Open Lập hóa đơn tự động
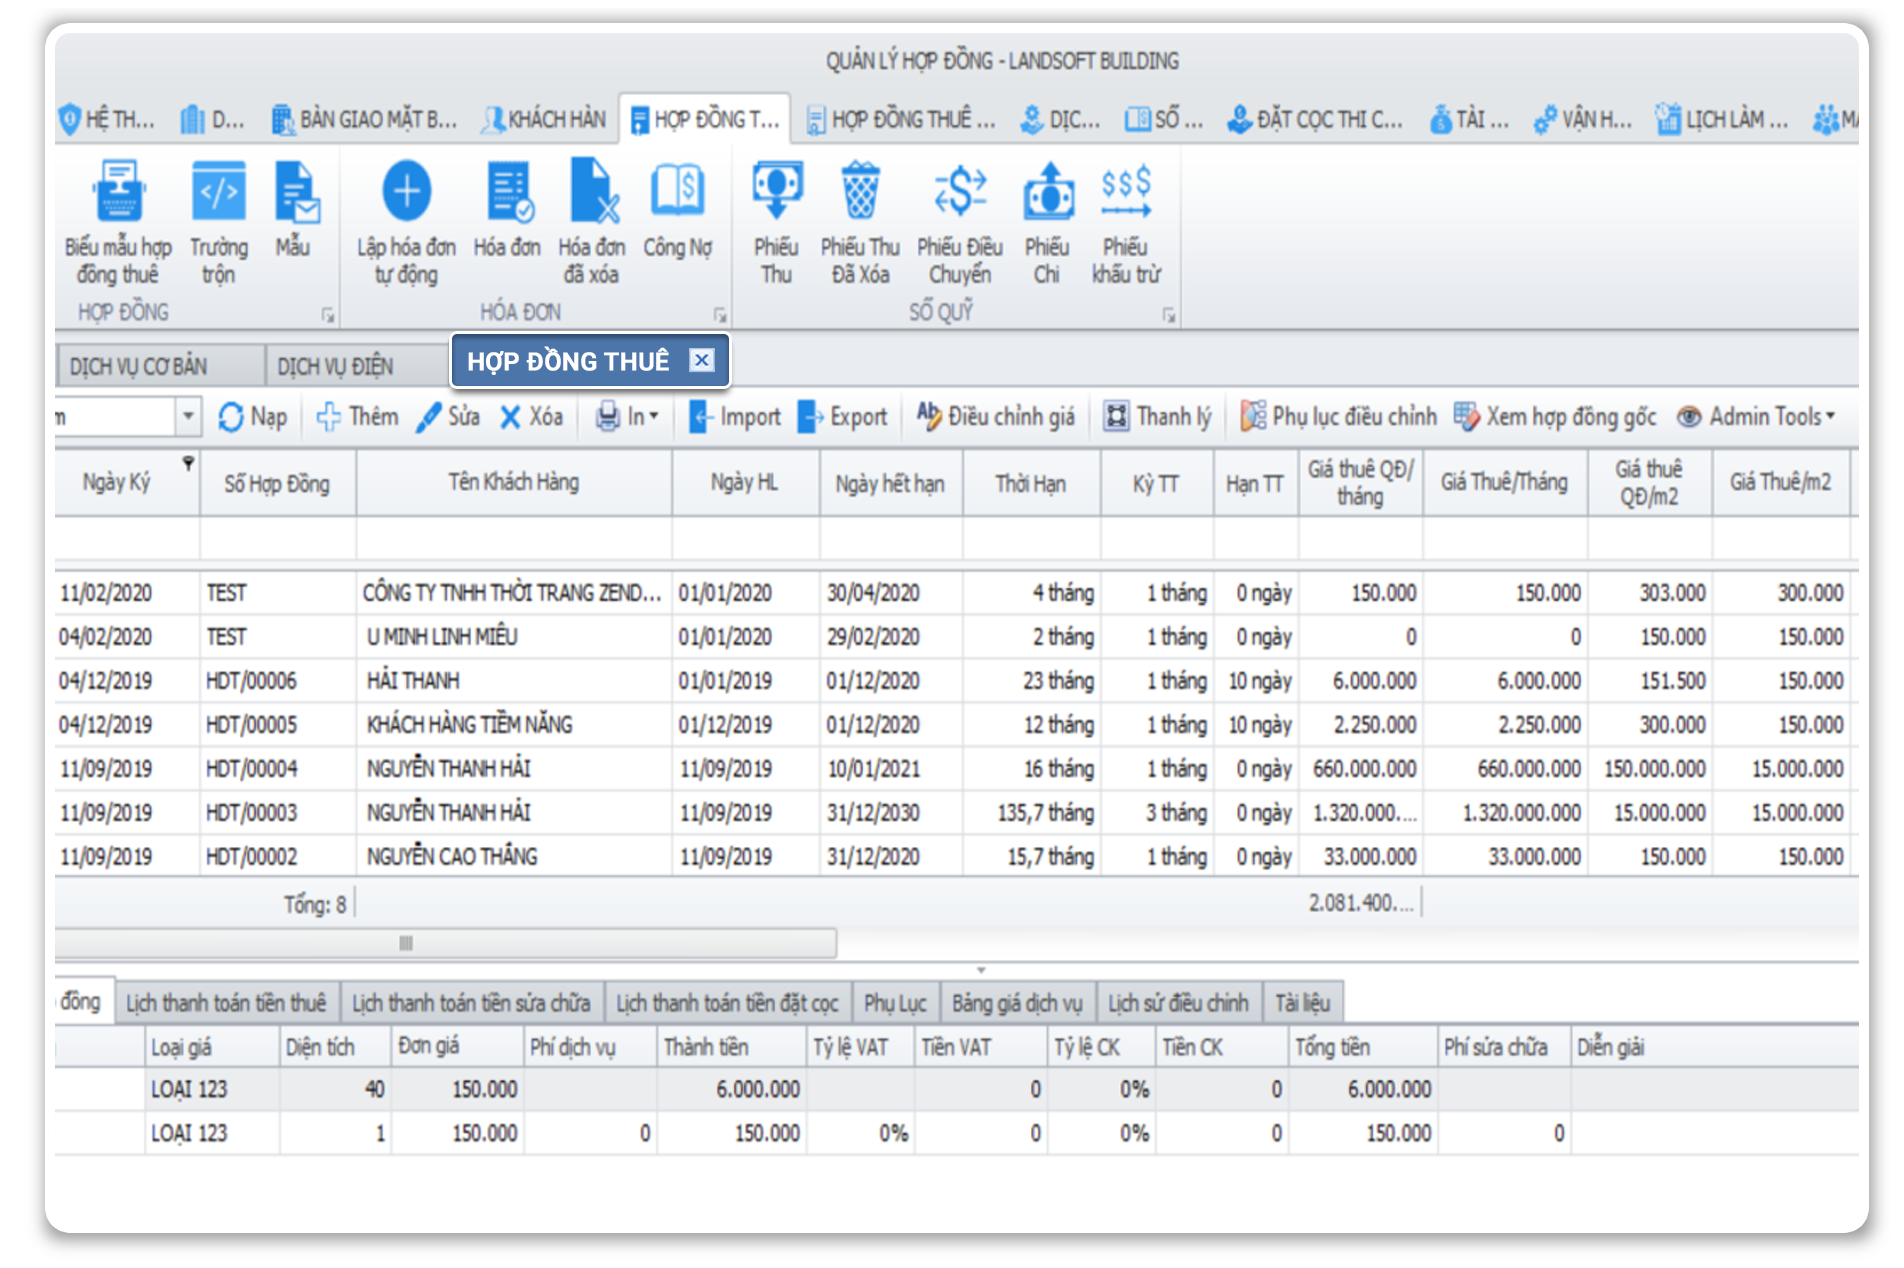This screenshot has width=1904, height=1268. pos(406,220)
